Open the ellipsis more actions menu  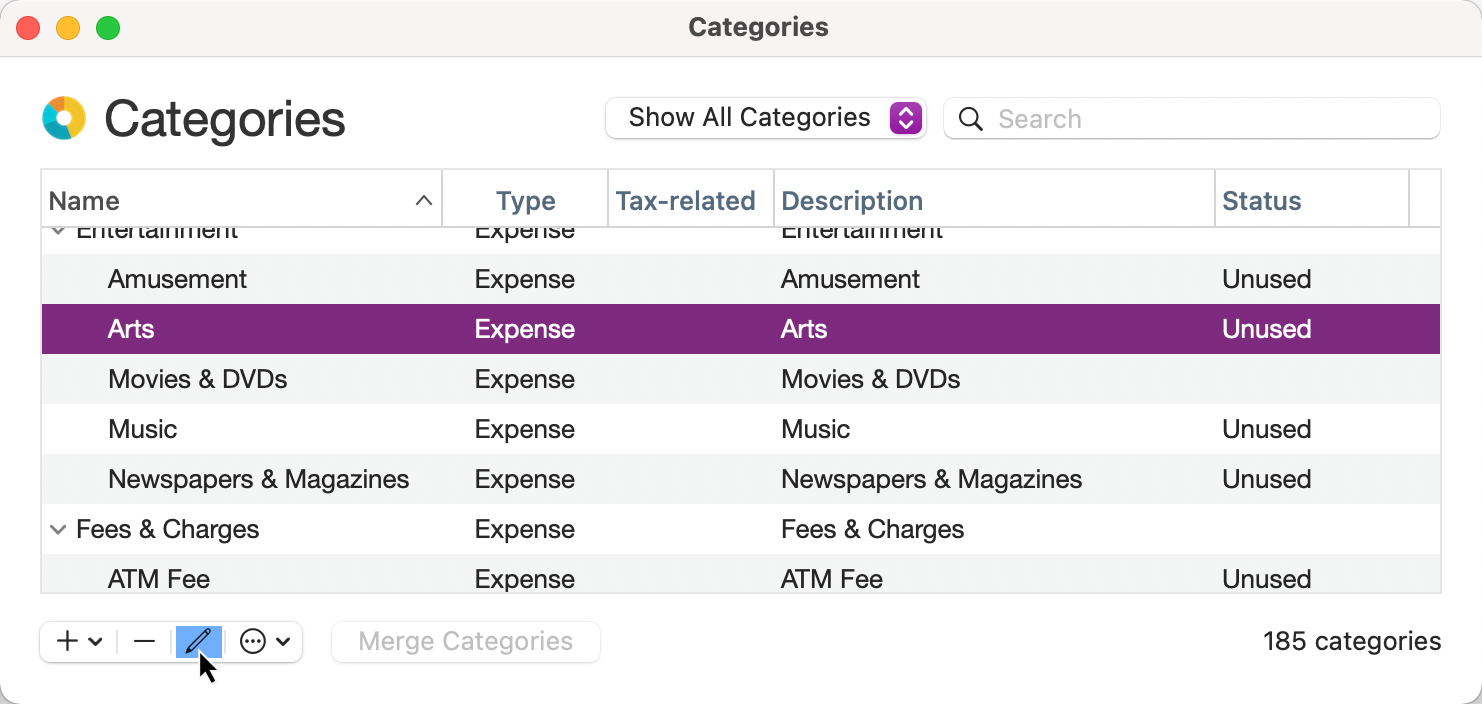point(265,641)
